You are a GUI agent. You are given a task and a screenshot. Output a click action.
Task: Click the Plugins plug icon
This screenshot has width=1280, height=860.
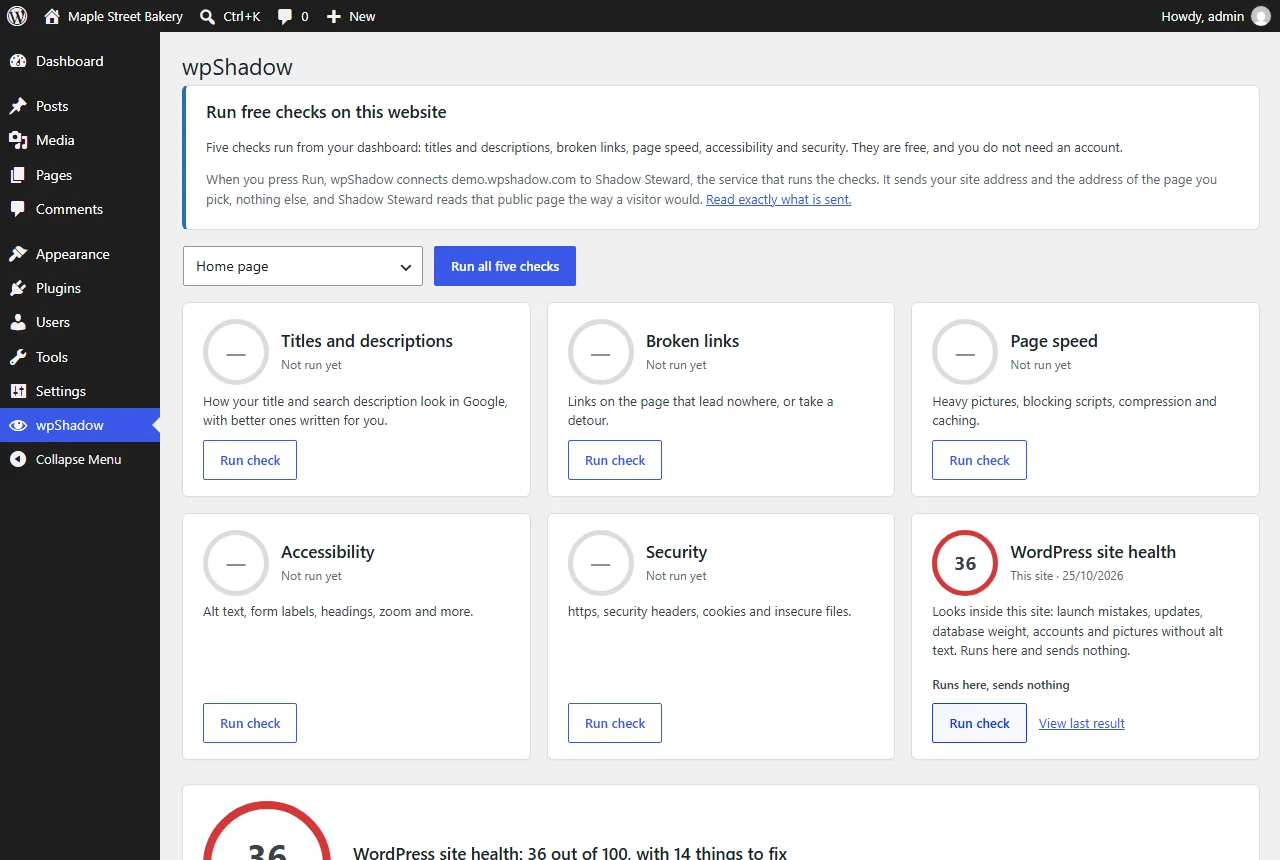[x=18, y=288]
